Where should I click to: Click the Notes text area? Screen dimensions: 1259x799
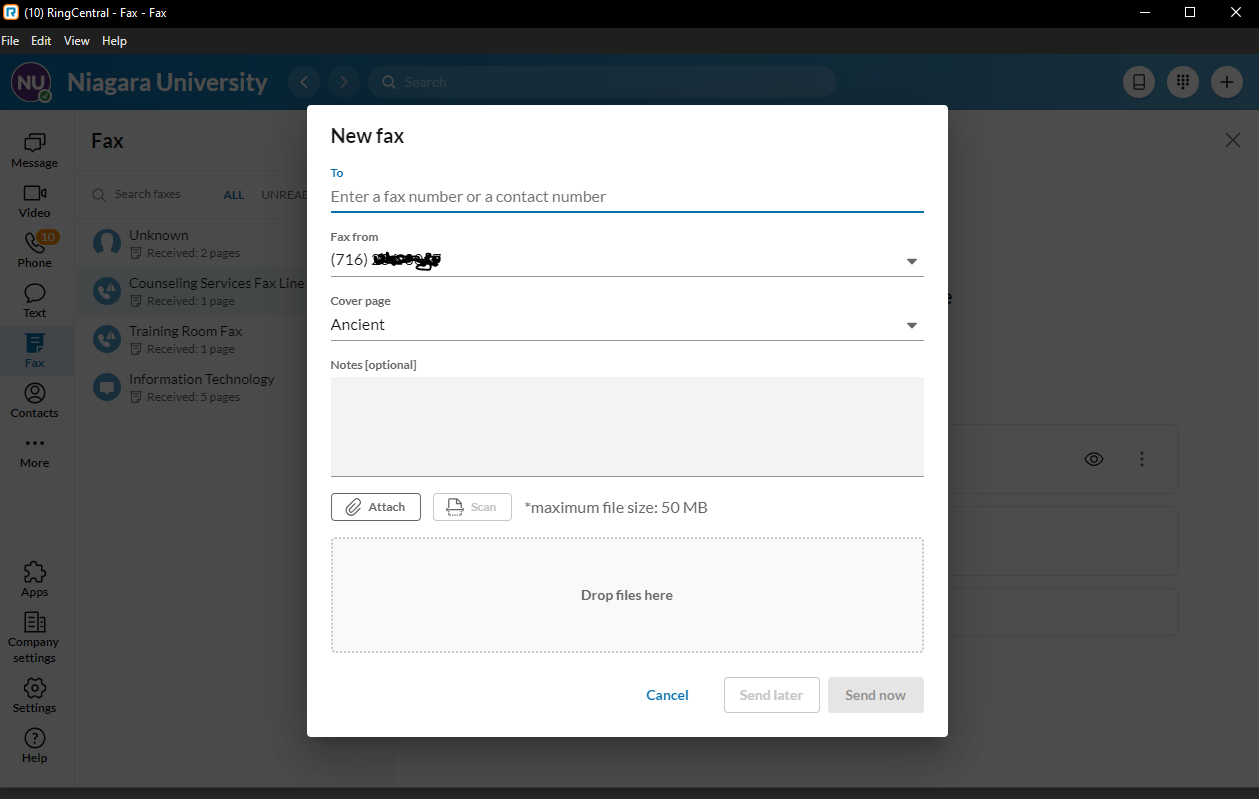click(627, 426)
